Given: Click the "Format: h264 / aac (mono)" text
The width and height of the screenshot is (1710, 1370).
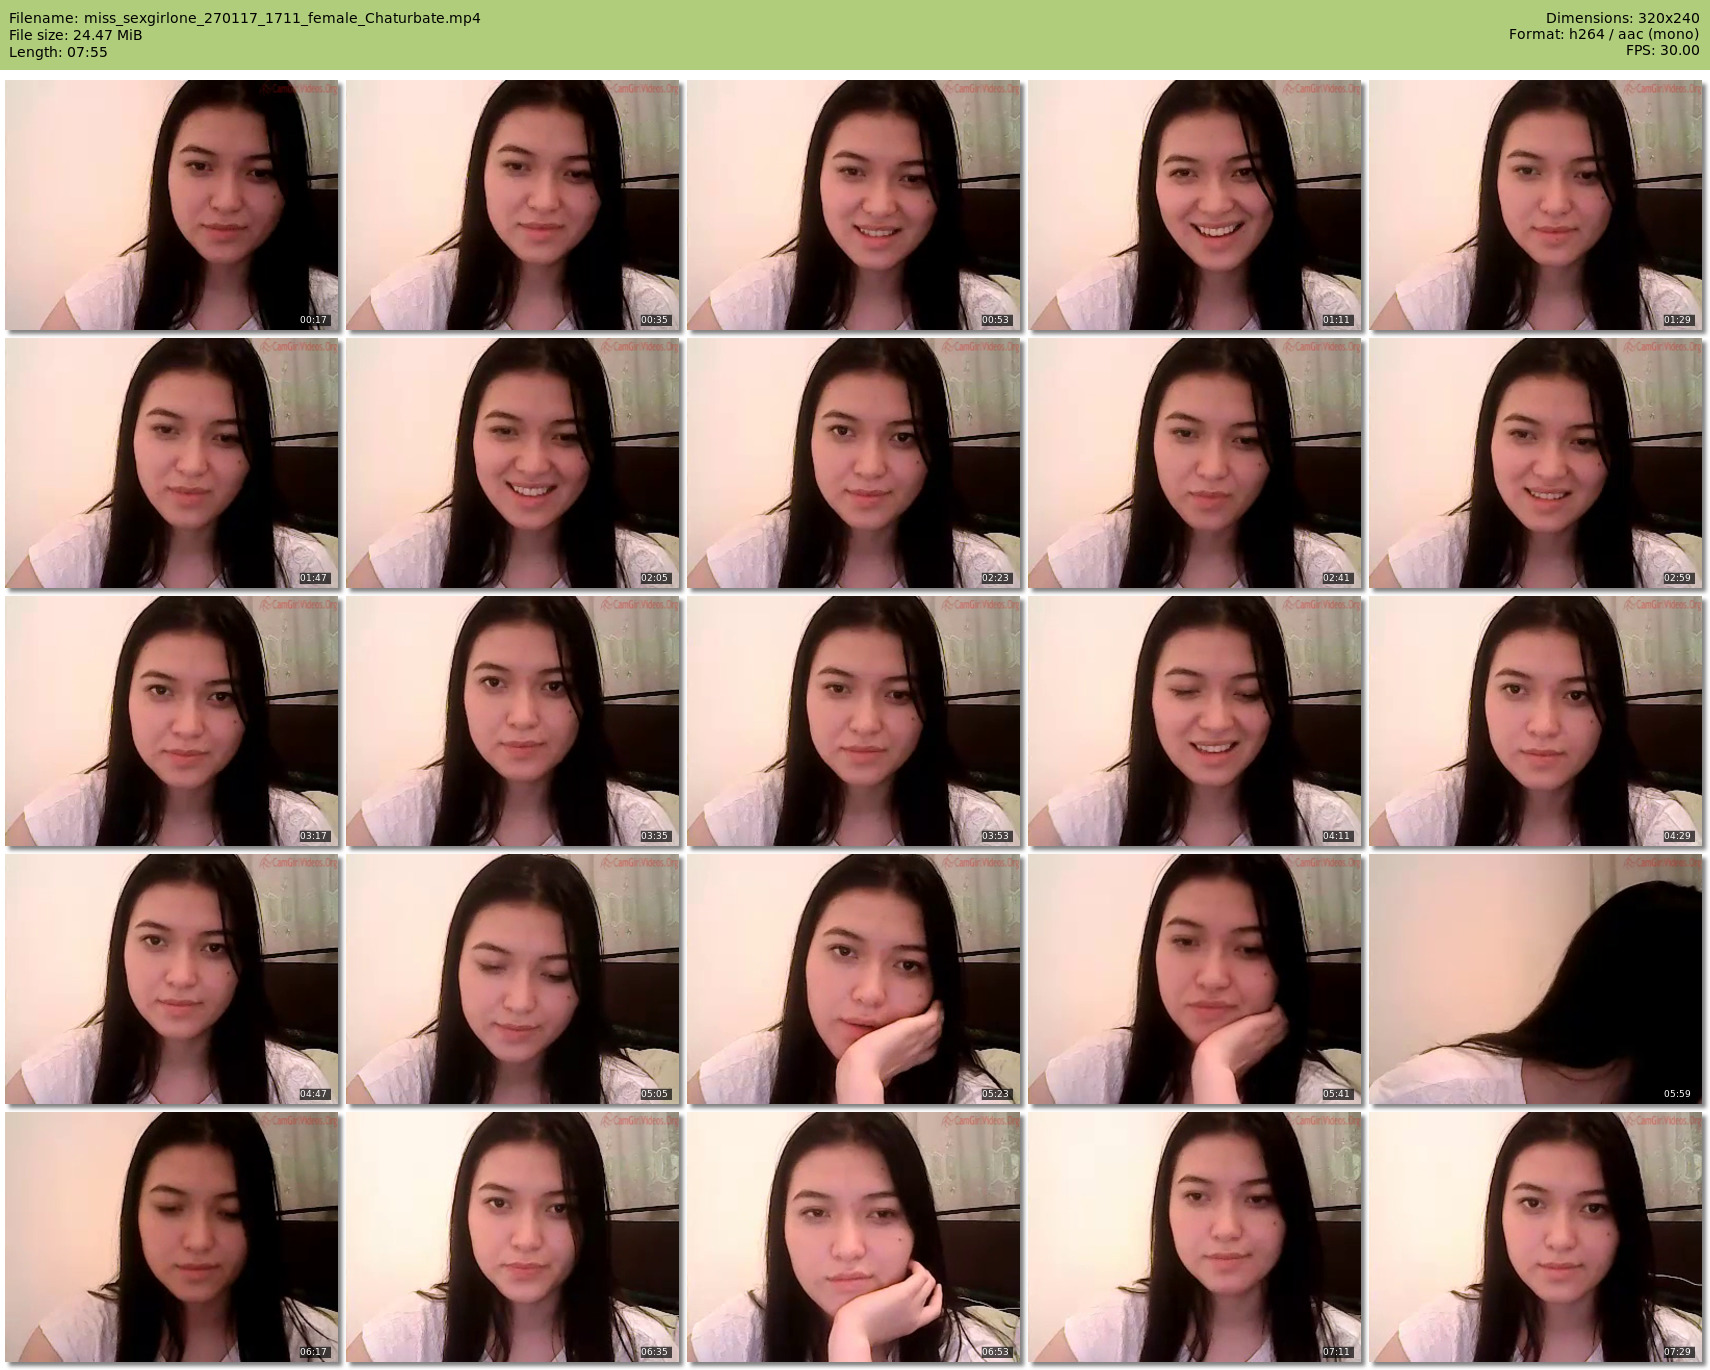Looking at the screenshot, I should click(1604, 35).
